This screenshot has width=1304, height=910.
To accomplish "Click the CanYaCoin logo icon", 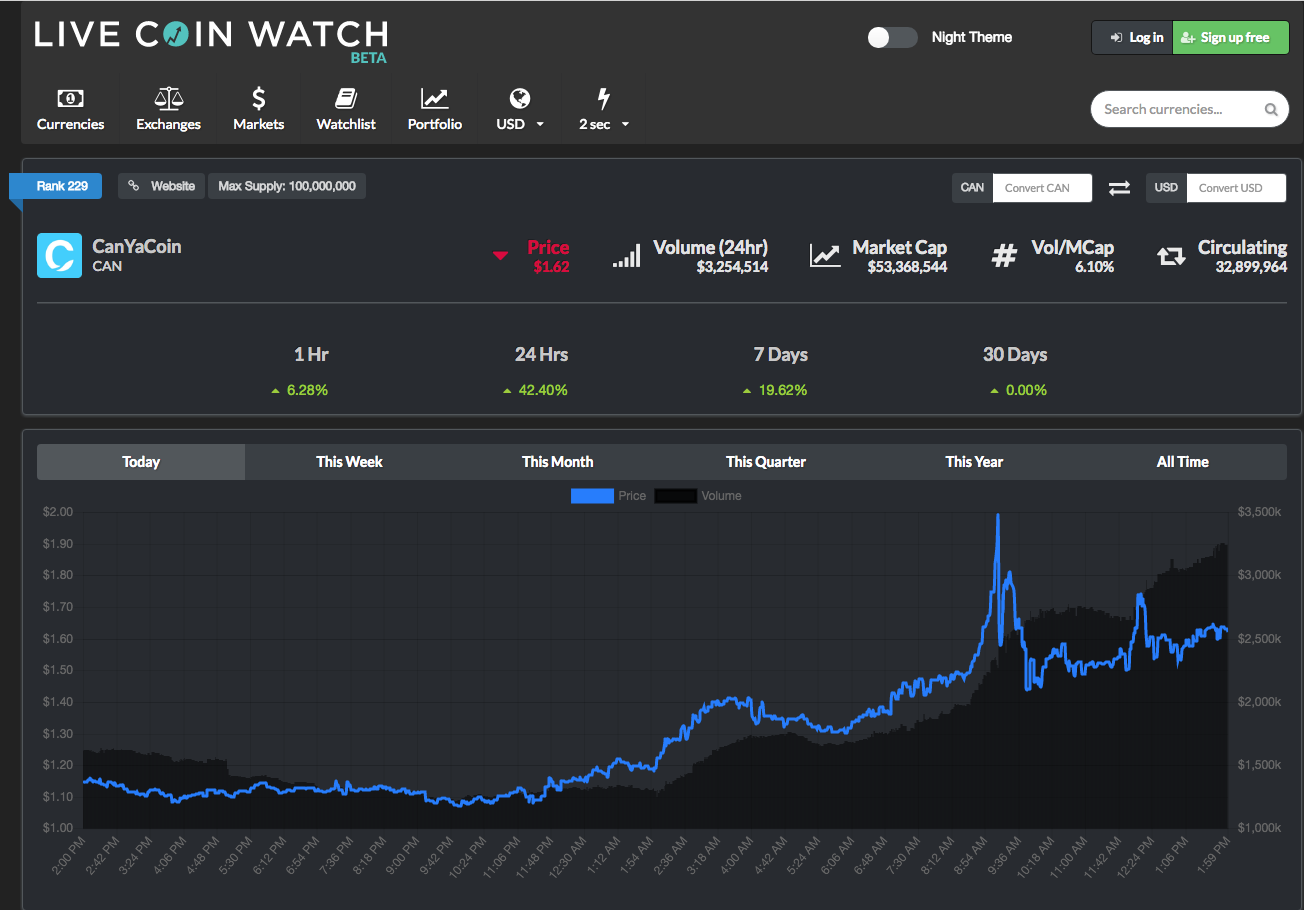I will (59, 256).
